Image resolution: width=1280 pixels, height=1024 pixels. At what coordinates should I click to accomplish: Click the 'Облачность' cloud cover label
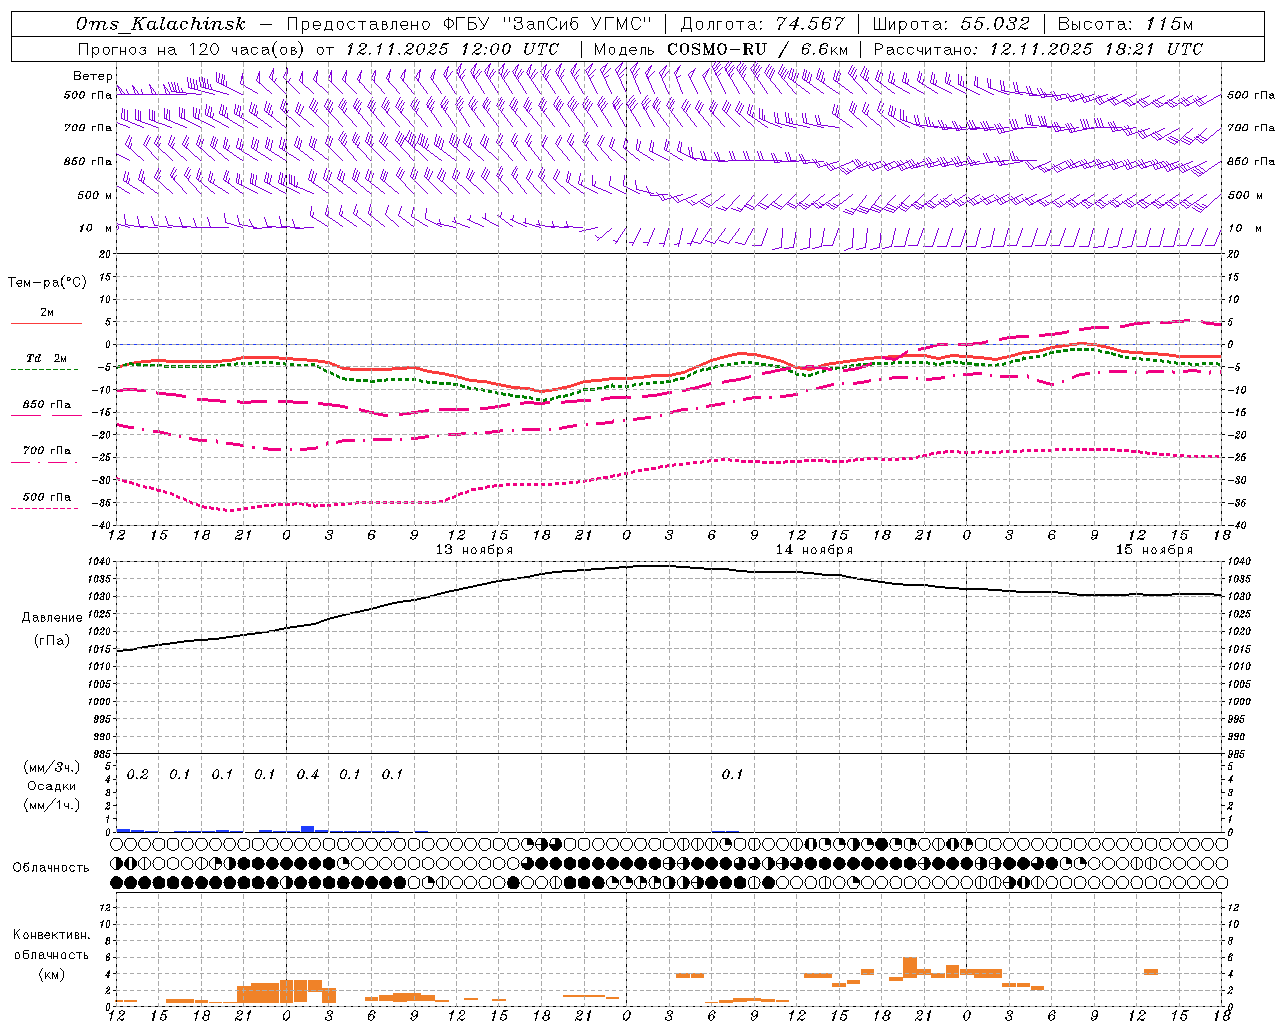[x=51, y=868]
